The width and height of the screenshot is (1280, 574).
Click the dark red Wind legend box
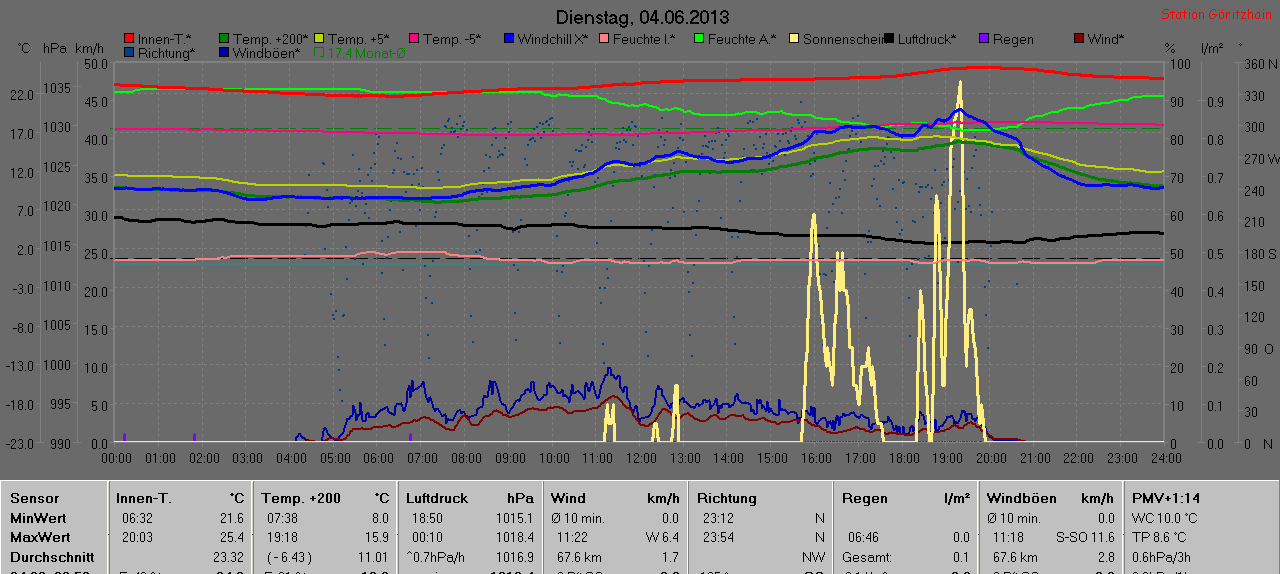[1079, 39]
